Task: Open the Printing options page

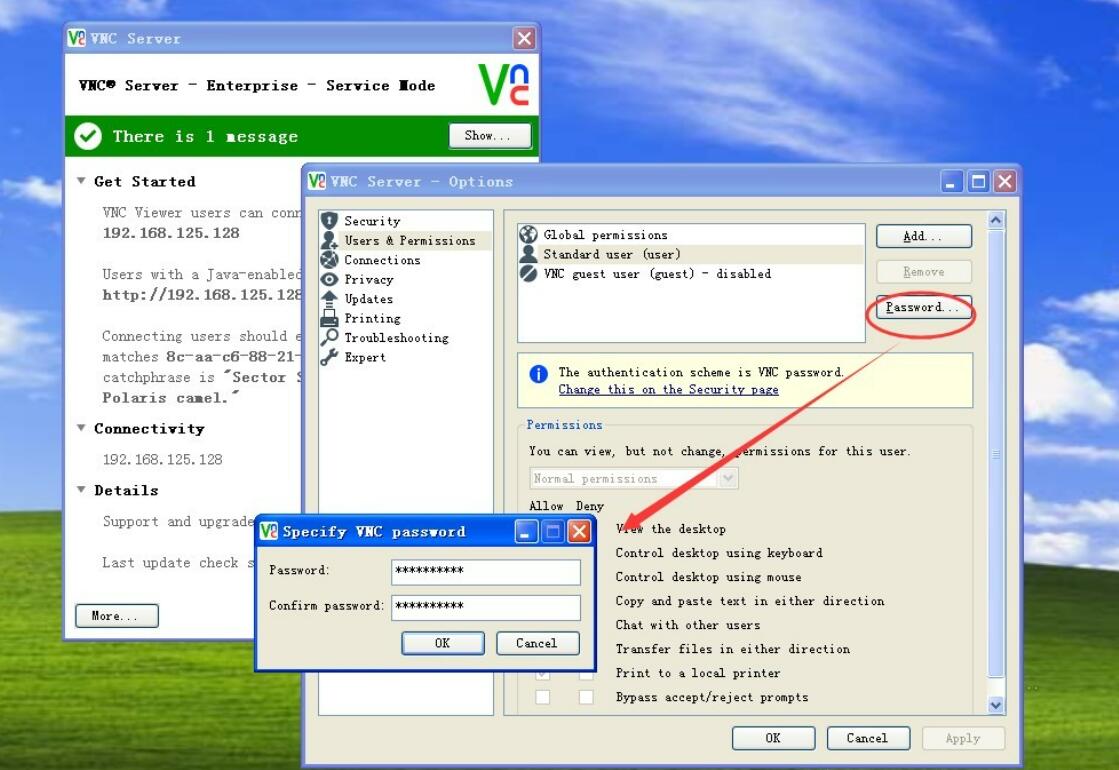Action: click(371, 318)
